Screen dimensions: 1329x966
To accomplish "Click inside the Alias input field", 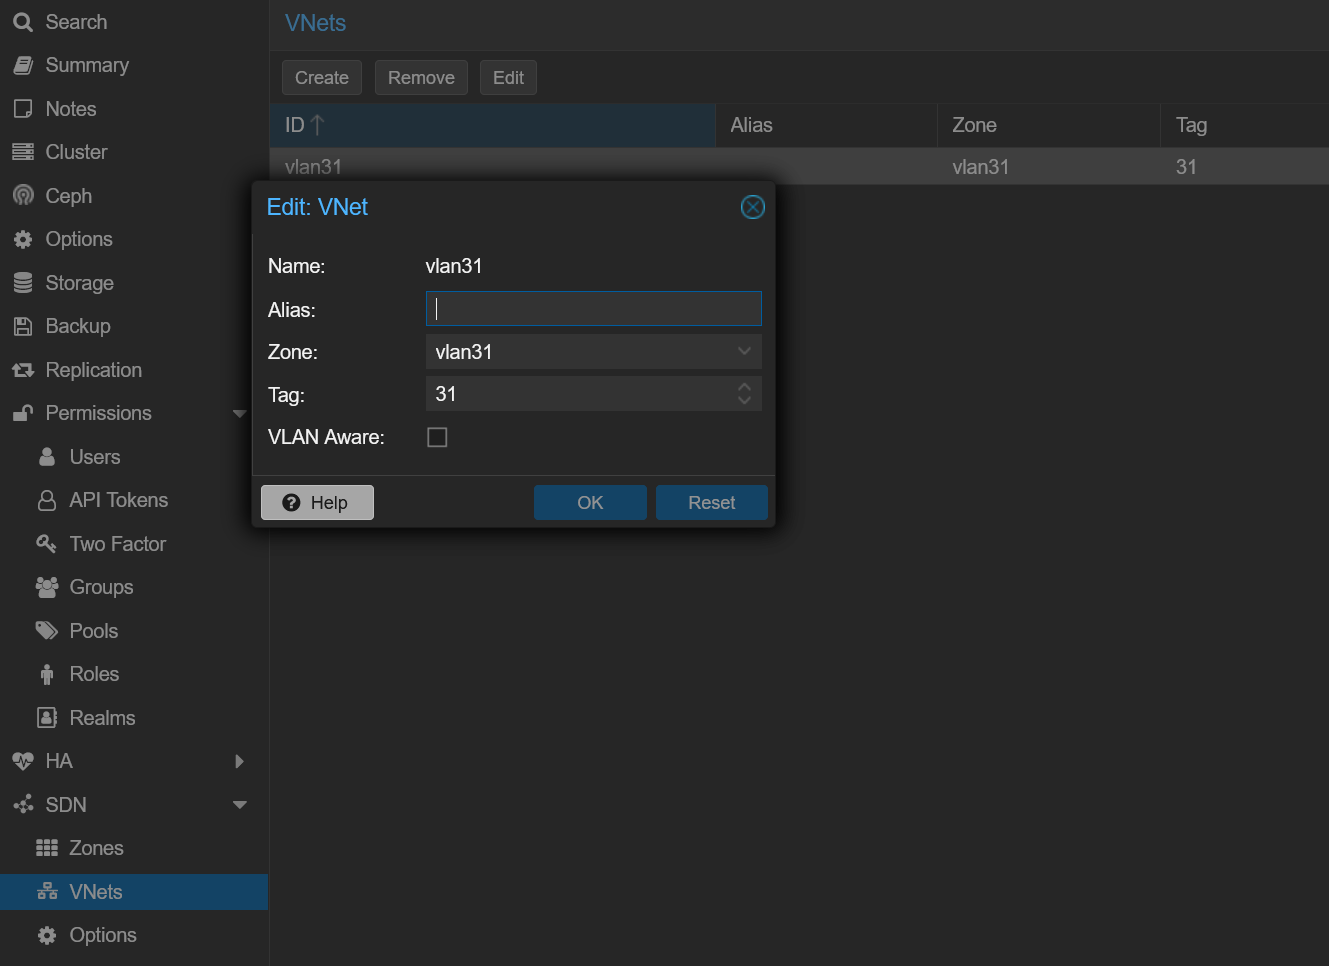I will pyautogui.click(x=593, y=308).
